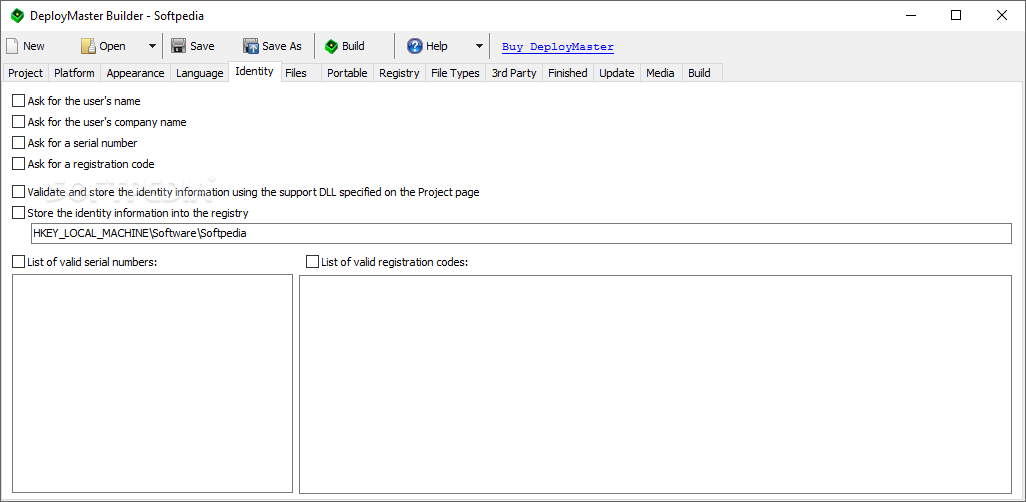Select the Finished tab
The image size is (1026, 502).
coord(568,73)
